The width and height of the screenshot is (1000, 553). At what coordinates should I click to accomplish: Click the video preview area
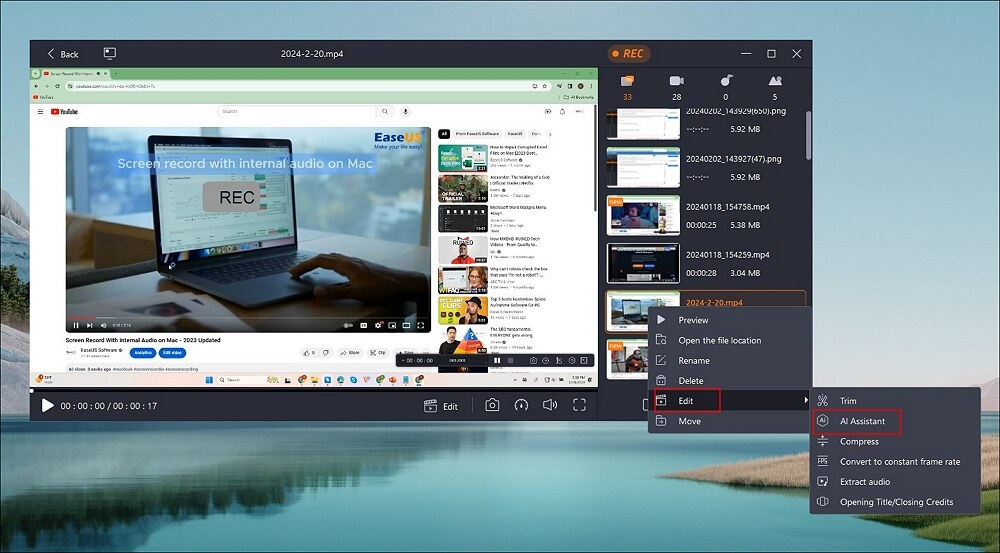tap(314, 227)
